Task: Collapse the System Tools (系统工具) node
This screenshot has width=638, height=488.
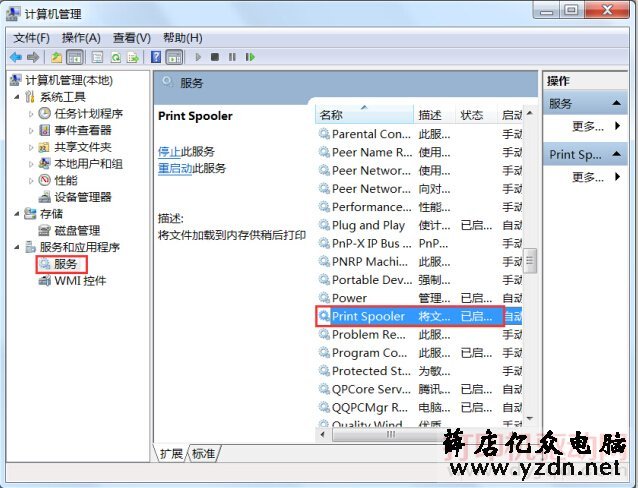Action: point(17,97)
